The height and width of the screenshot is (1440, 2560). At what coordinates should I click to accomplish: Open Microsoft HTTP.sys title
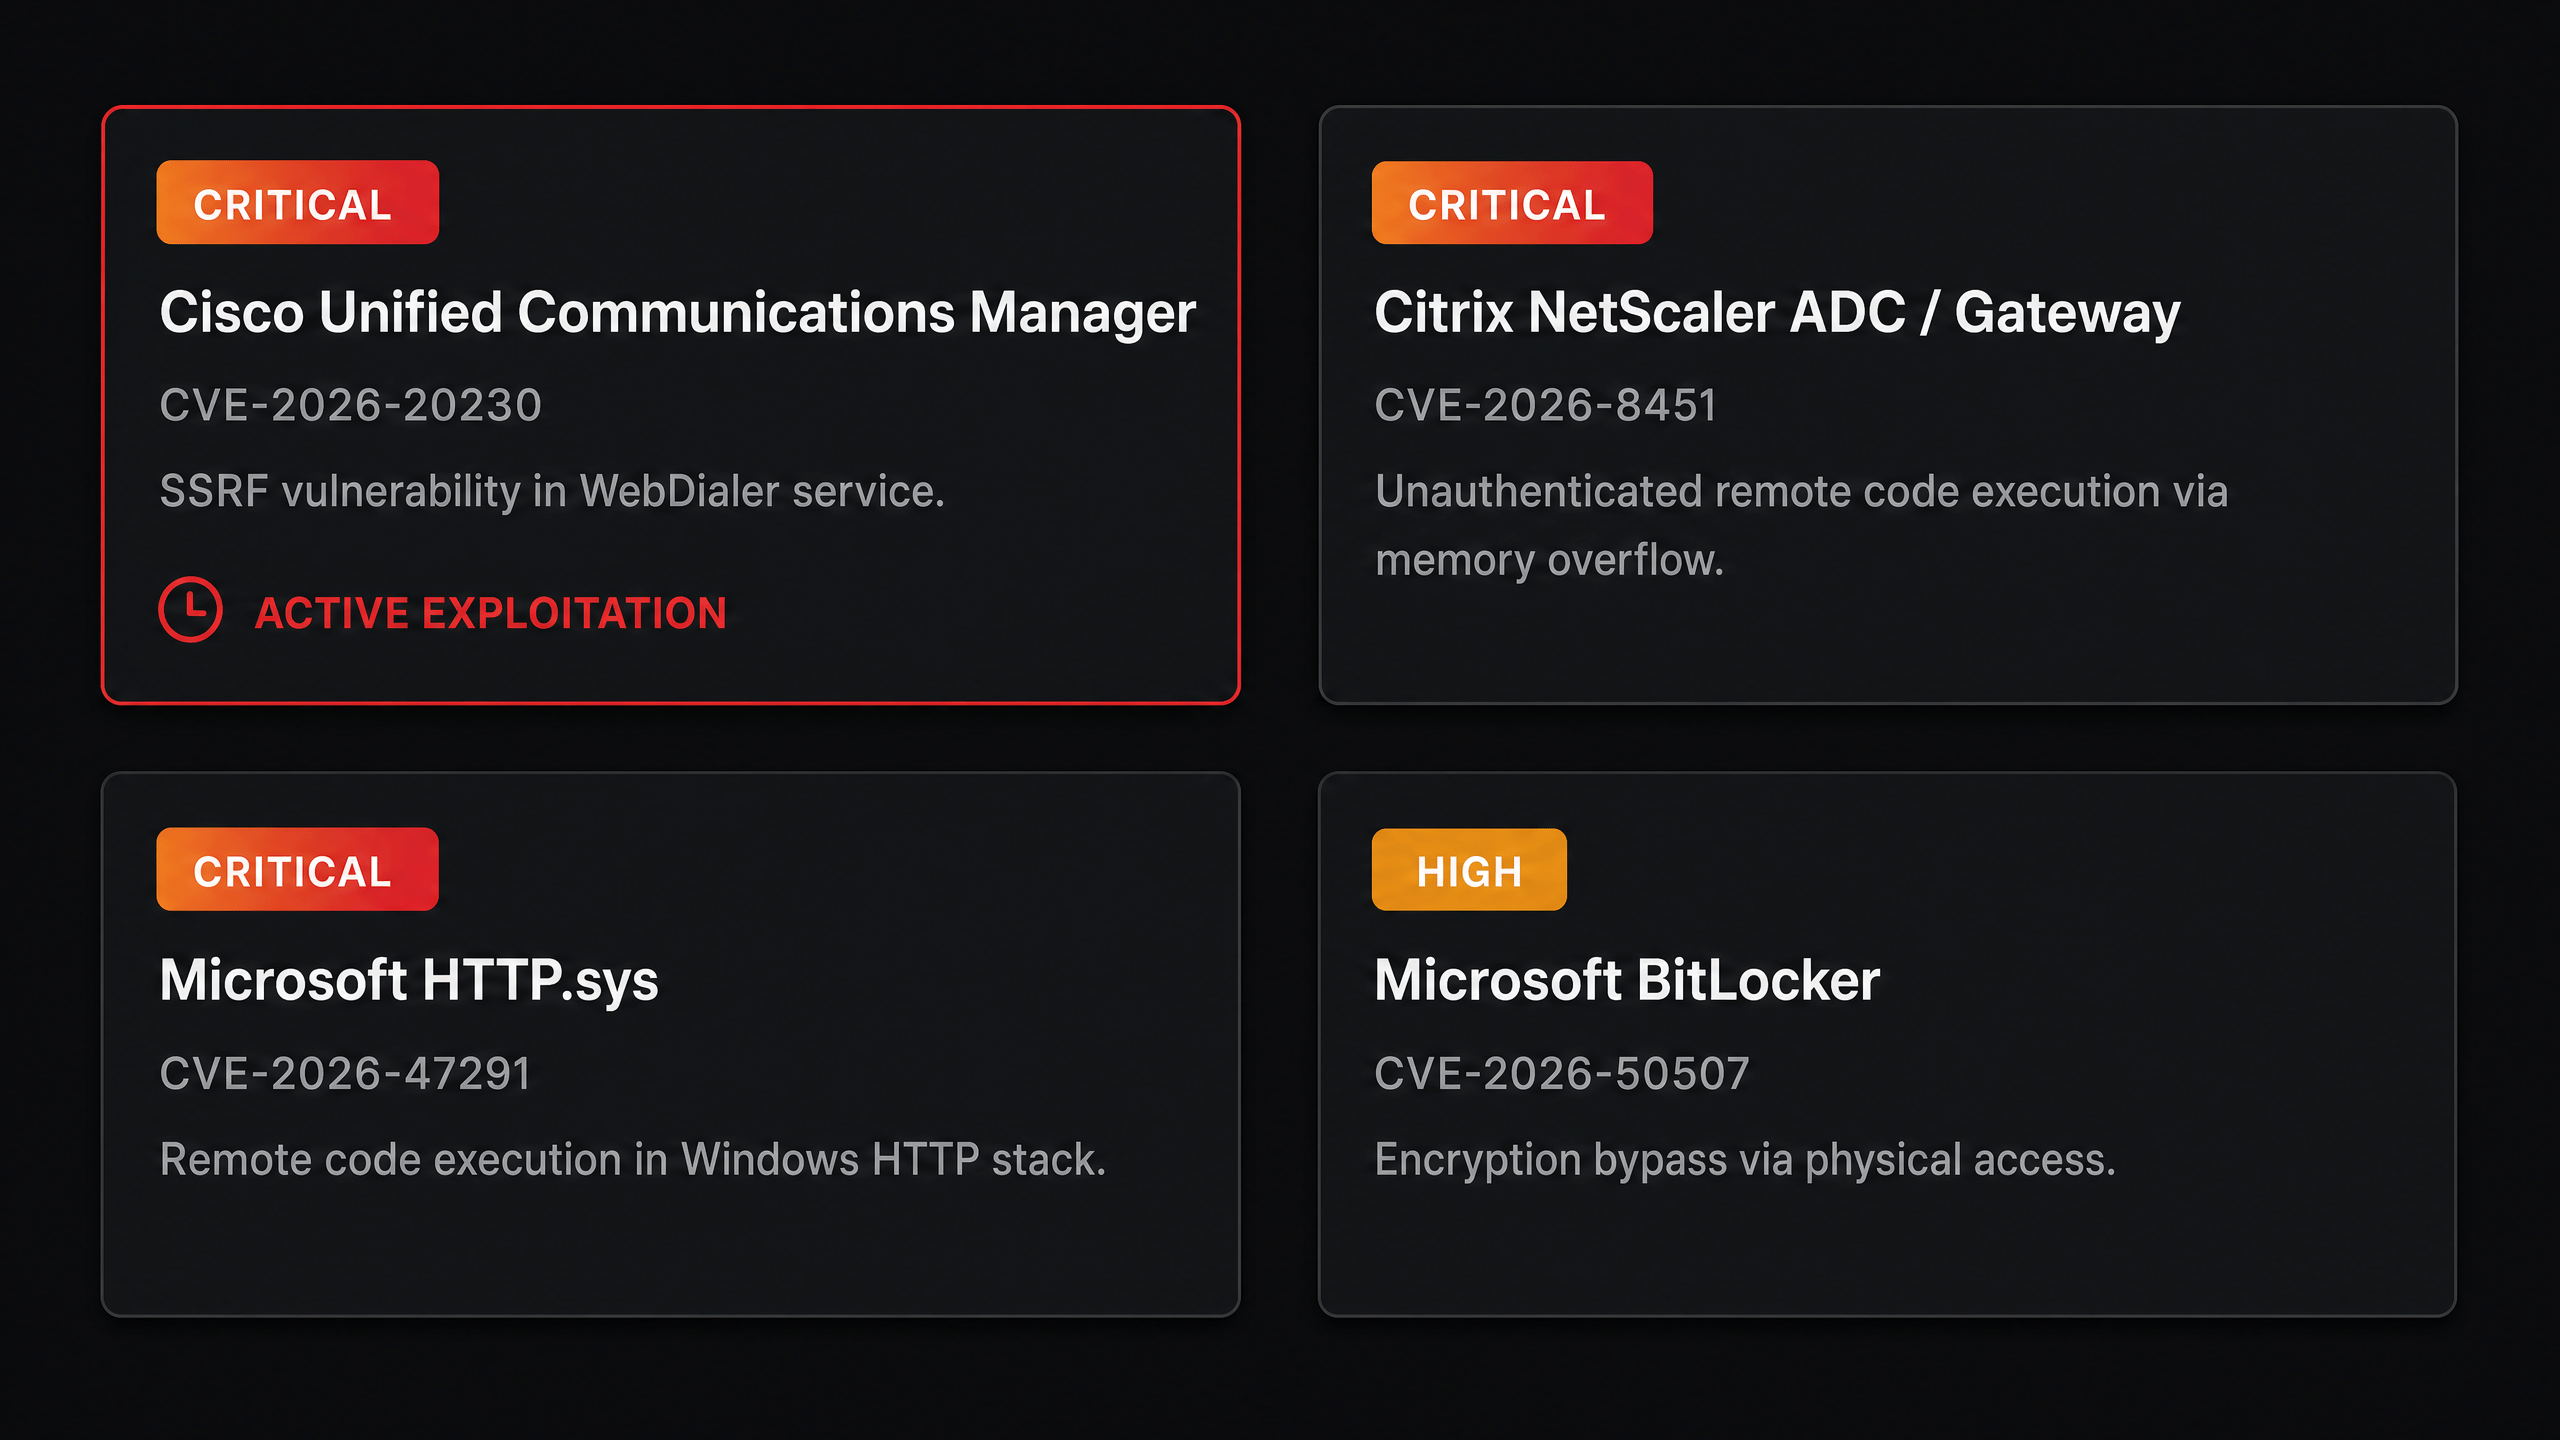click(x=409, y=981)
